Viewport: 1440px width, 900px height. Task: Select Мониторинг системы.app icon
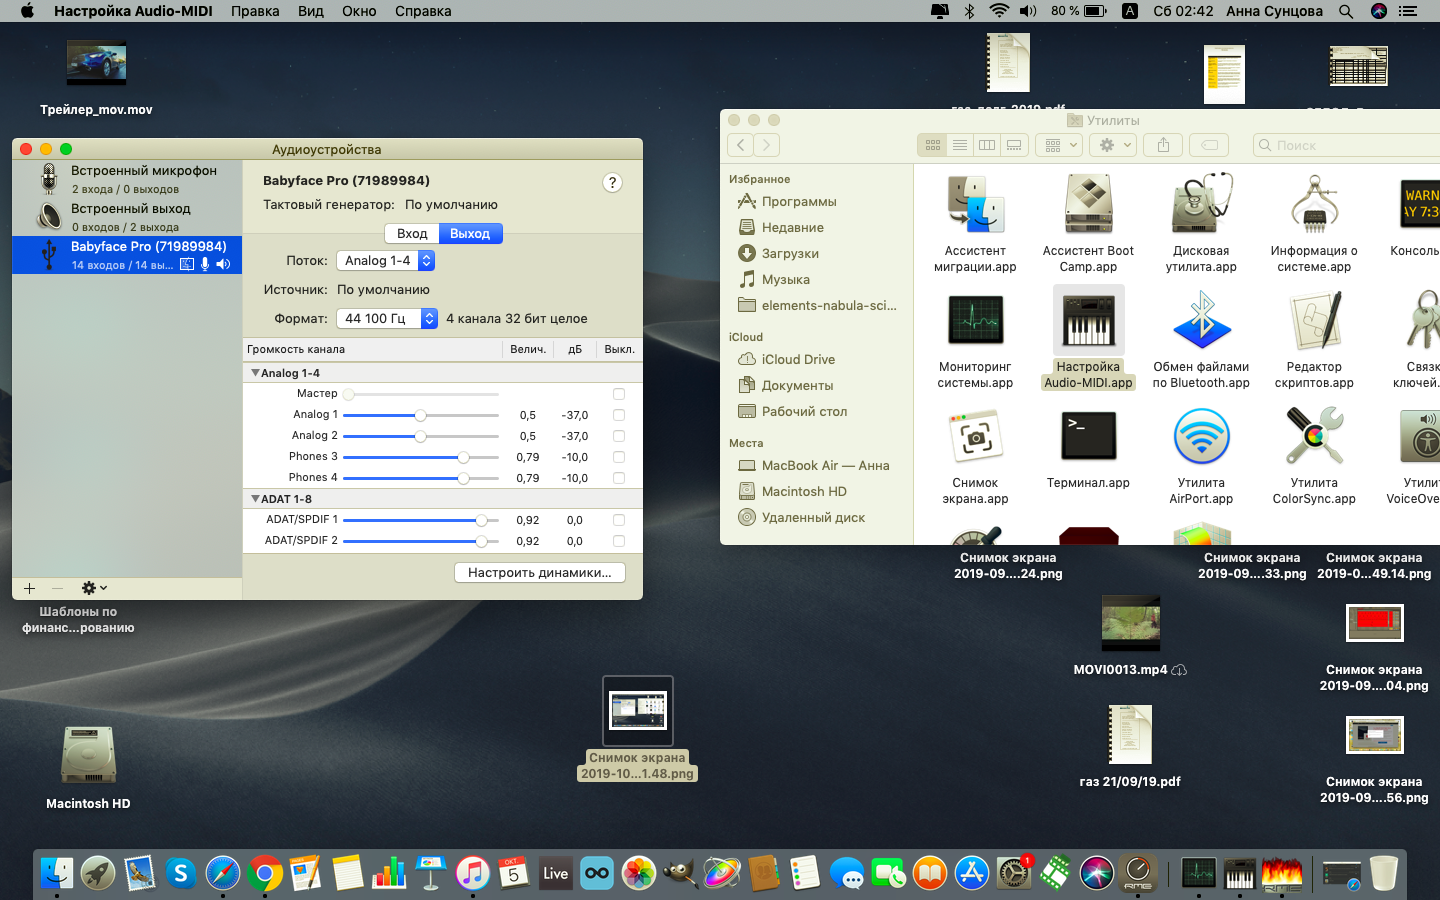975,322
